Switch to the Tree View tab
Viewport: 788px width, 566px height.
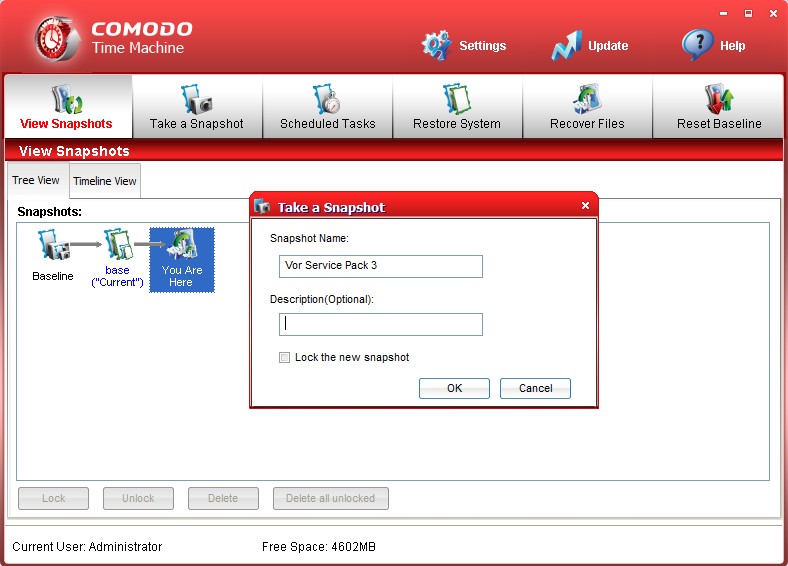pos(36,181)
